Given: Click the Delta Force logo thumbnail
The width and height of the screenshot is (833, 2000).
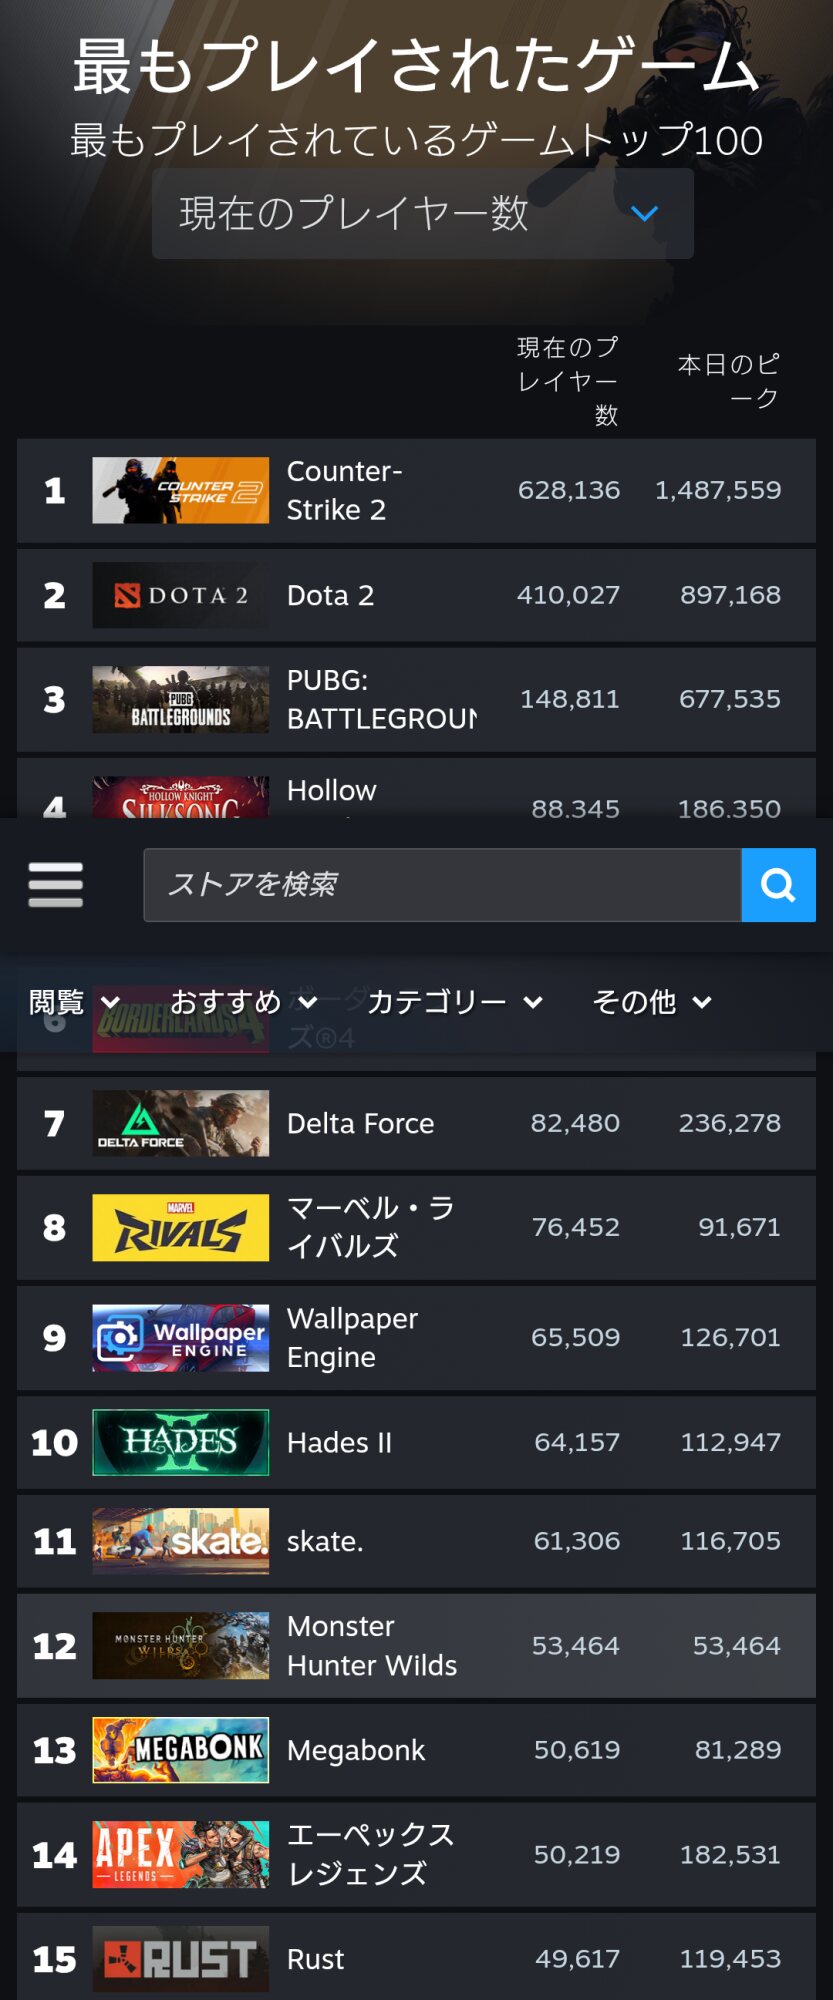Looking at the screenshot, I should (180, 1123).
